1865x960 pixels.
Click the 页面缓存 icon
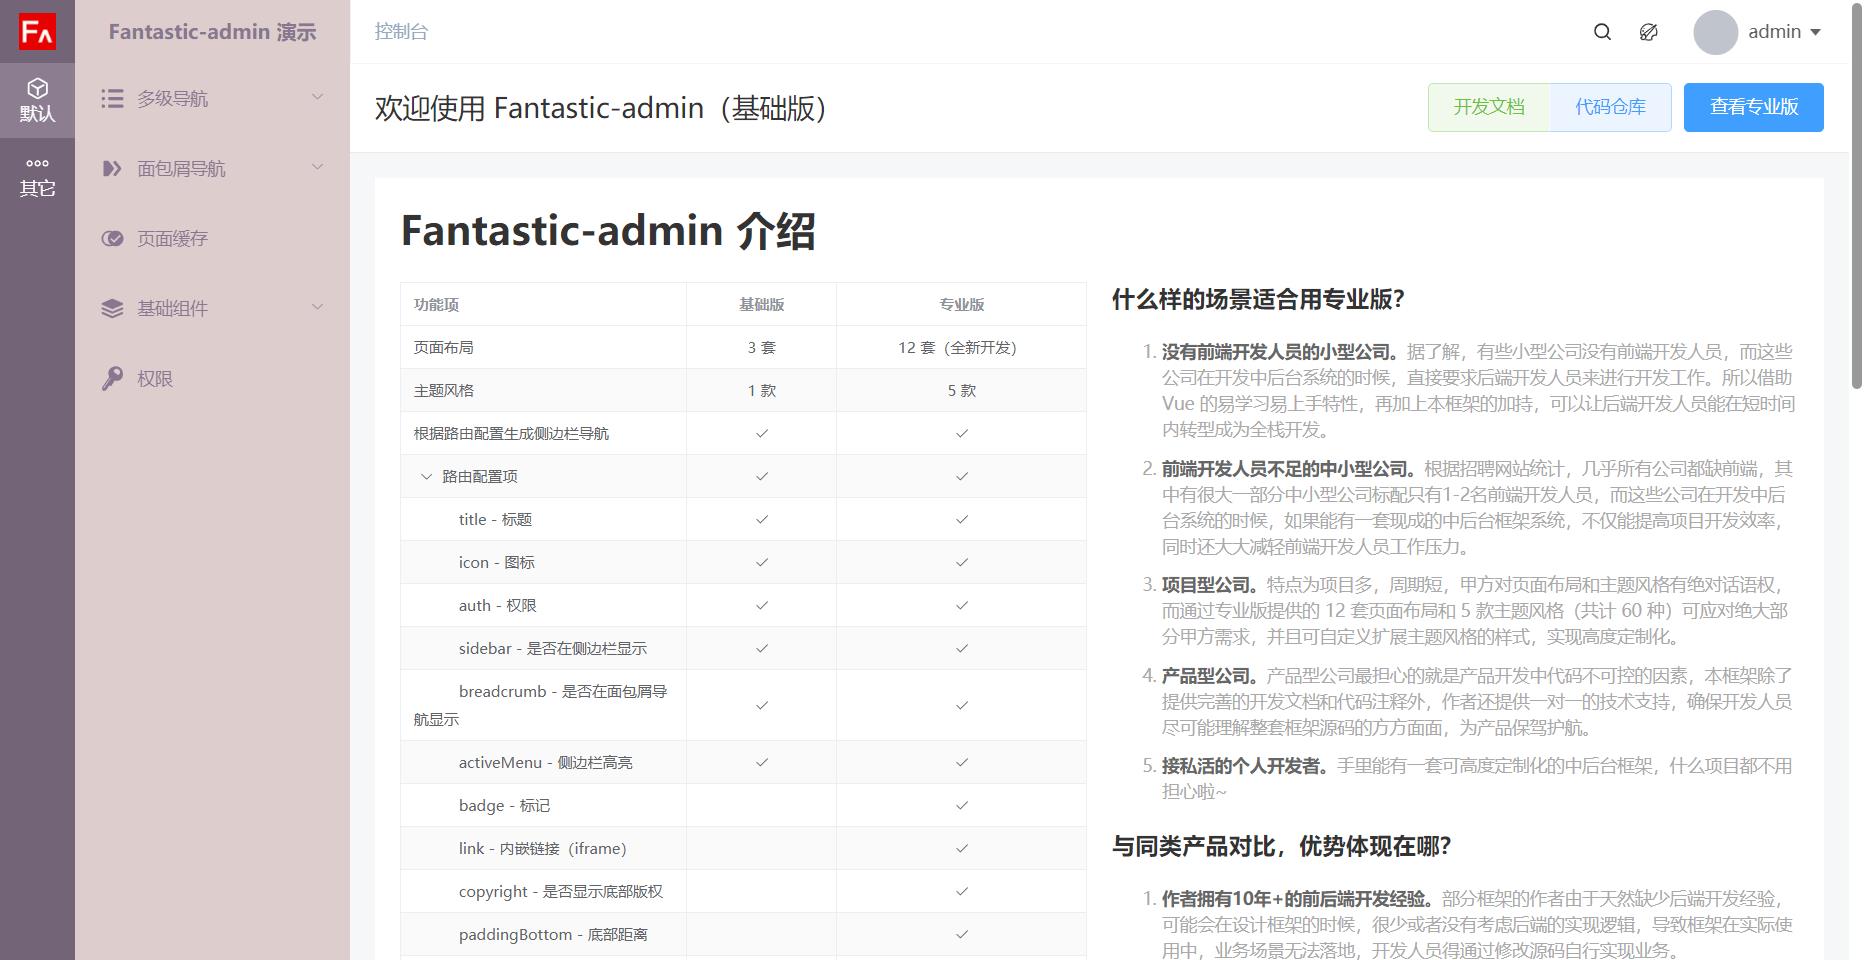click(112, 238)
